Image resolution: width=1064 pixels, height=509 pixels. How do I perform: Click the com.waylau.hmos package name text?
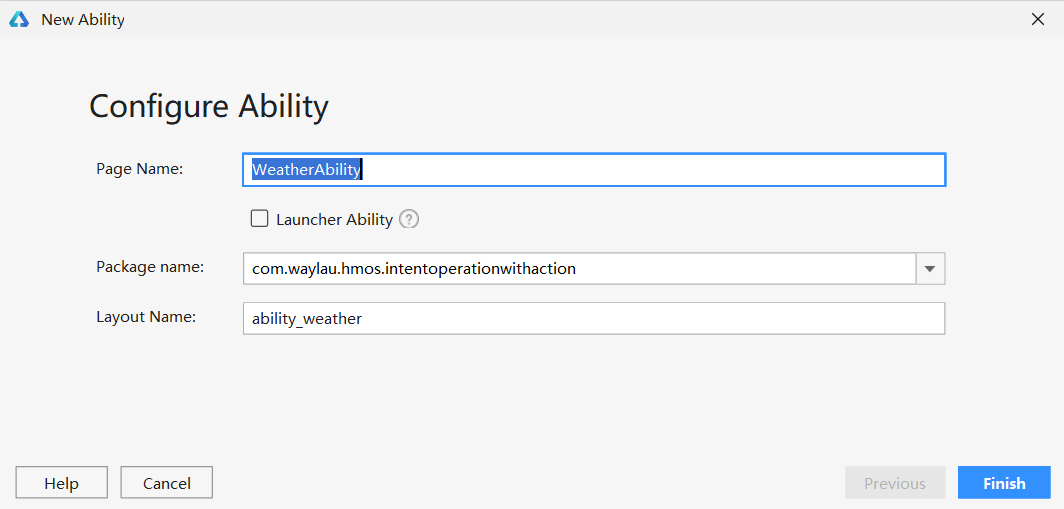(413, 269)
